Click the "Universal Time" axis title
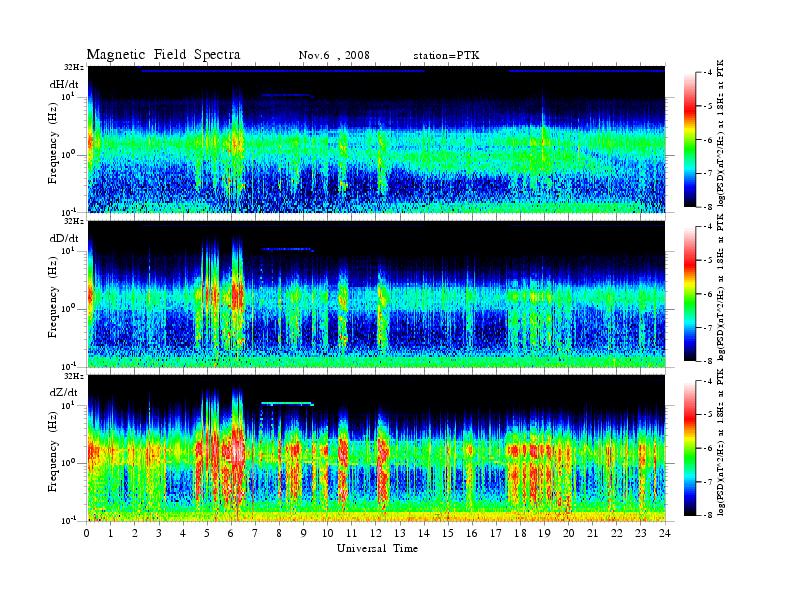The height and width of the screenshot is (612, 792). [x=377, y=548]
